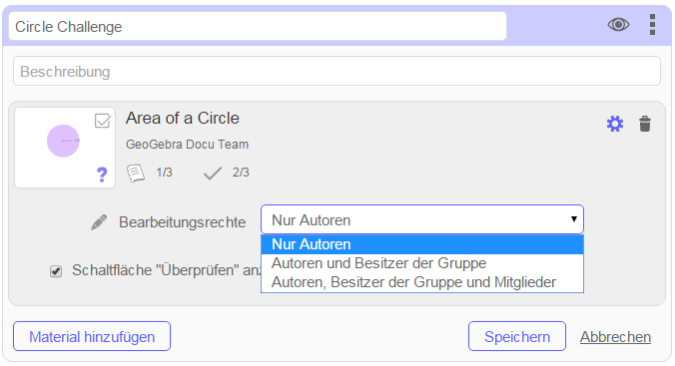Click the Circle Challenge title field
Image resolution: width=675 pixels, height=366 pixels.
pos(257,26)
